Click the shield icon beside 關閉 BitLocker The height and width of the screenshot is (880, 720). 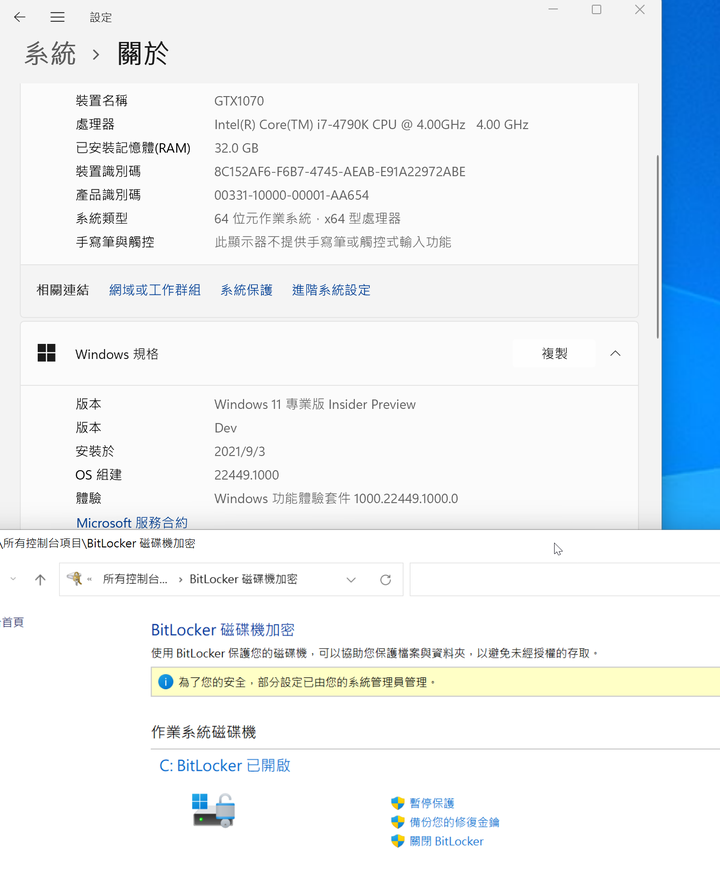398,841
